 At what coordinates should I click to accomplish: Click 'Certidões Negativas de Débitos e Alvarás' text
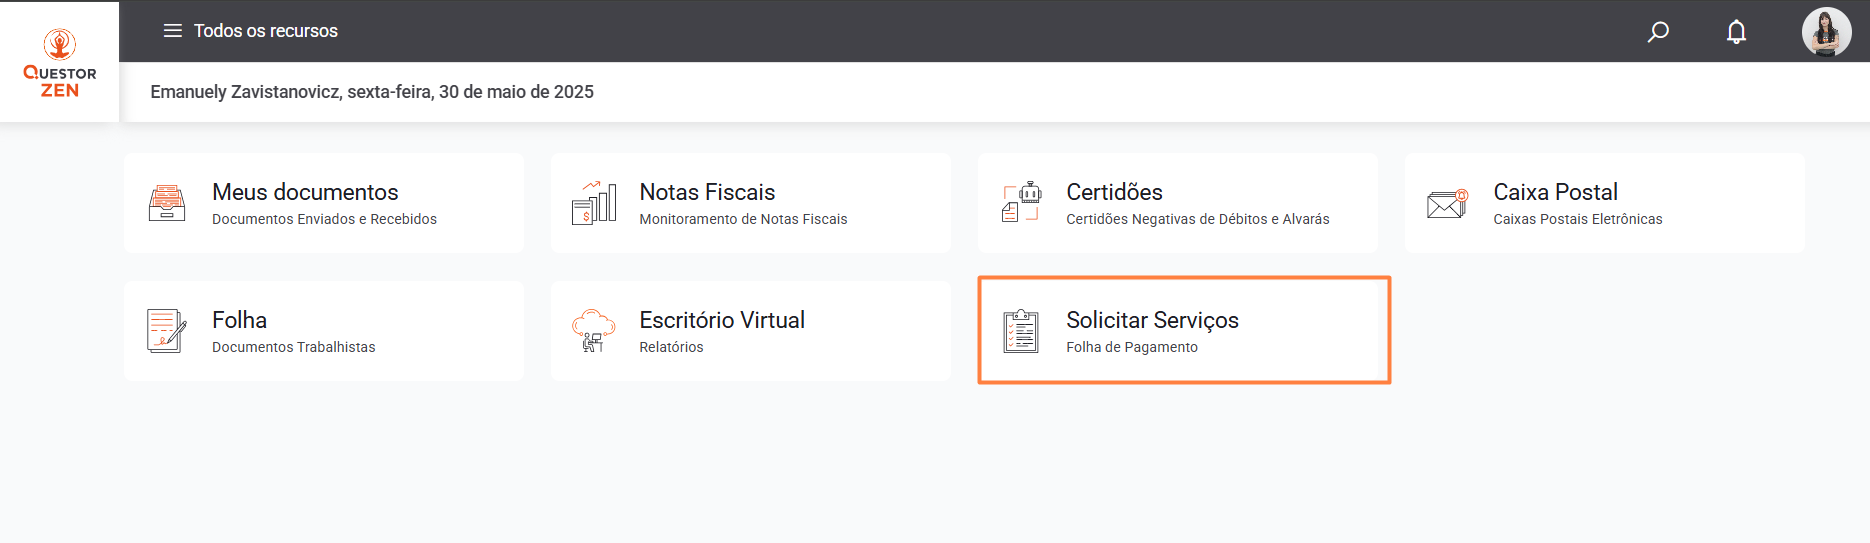coord(1198,219)
